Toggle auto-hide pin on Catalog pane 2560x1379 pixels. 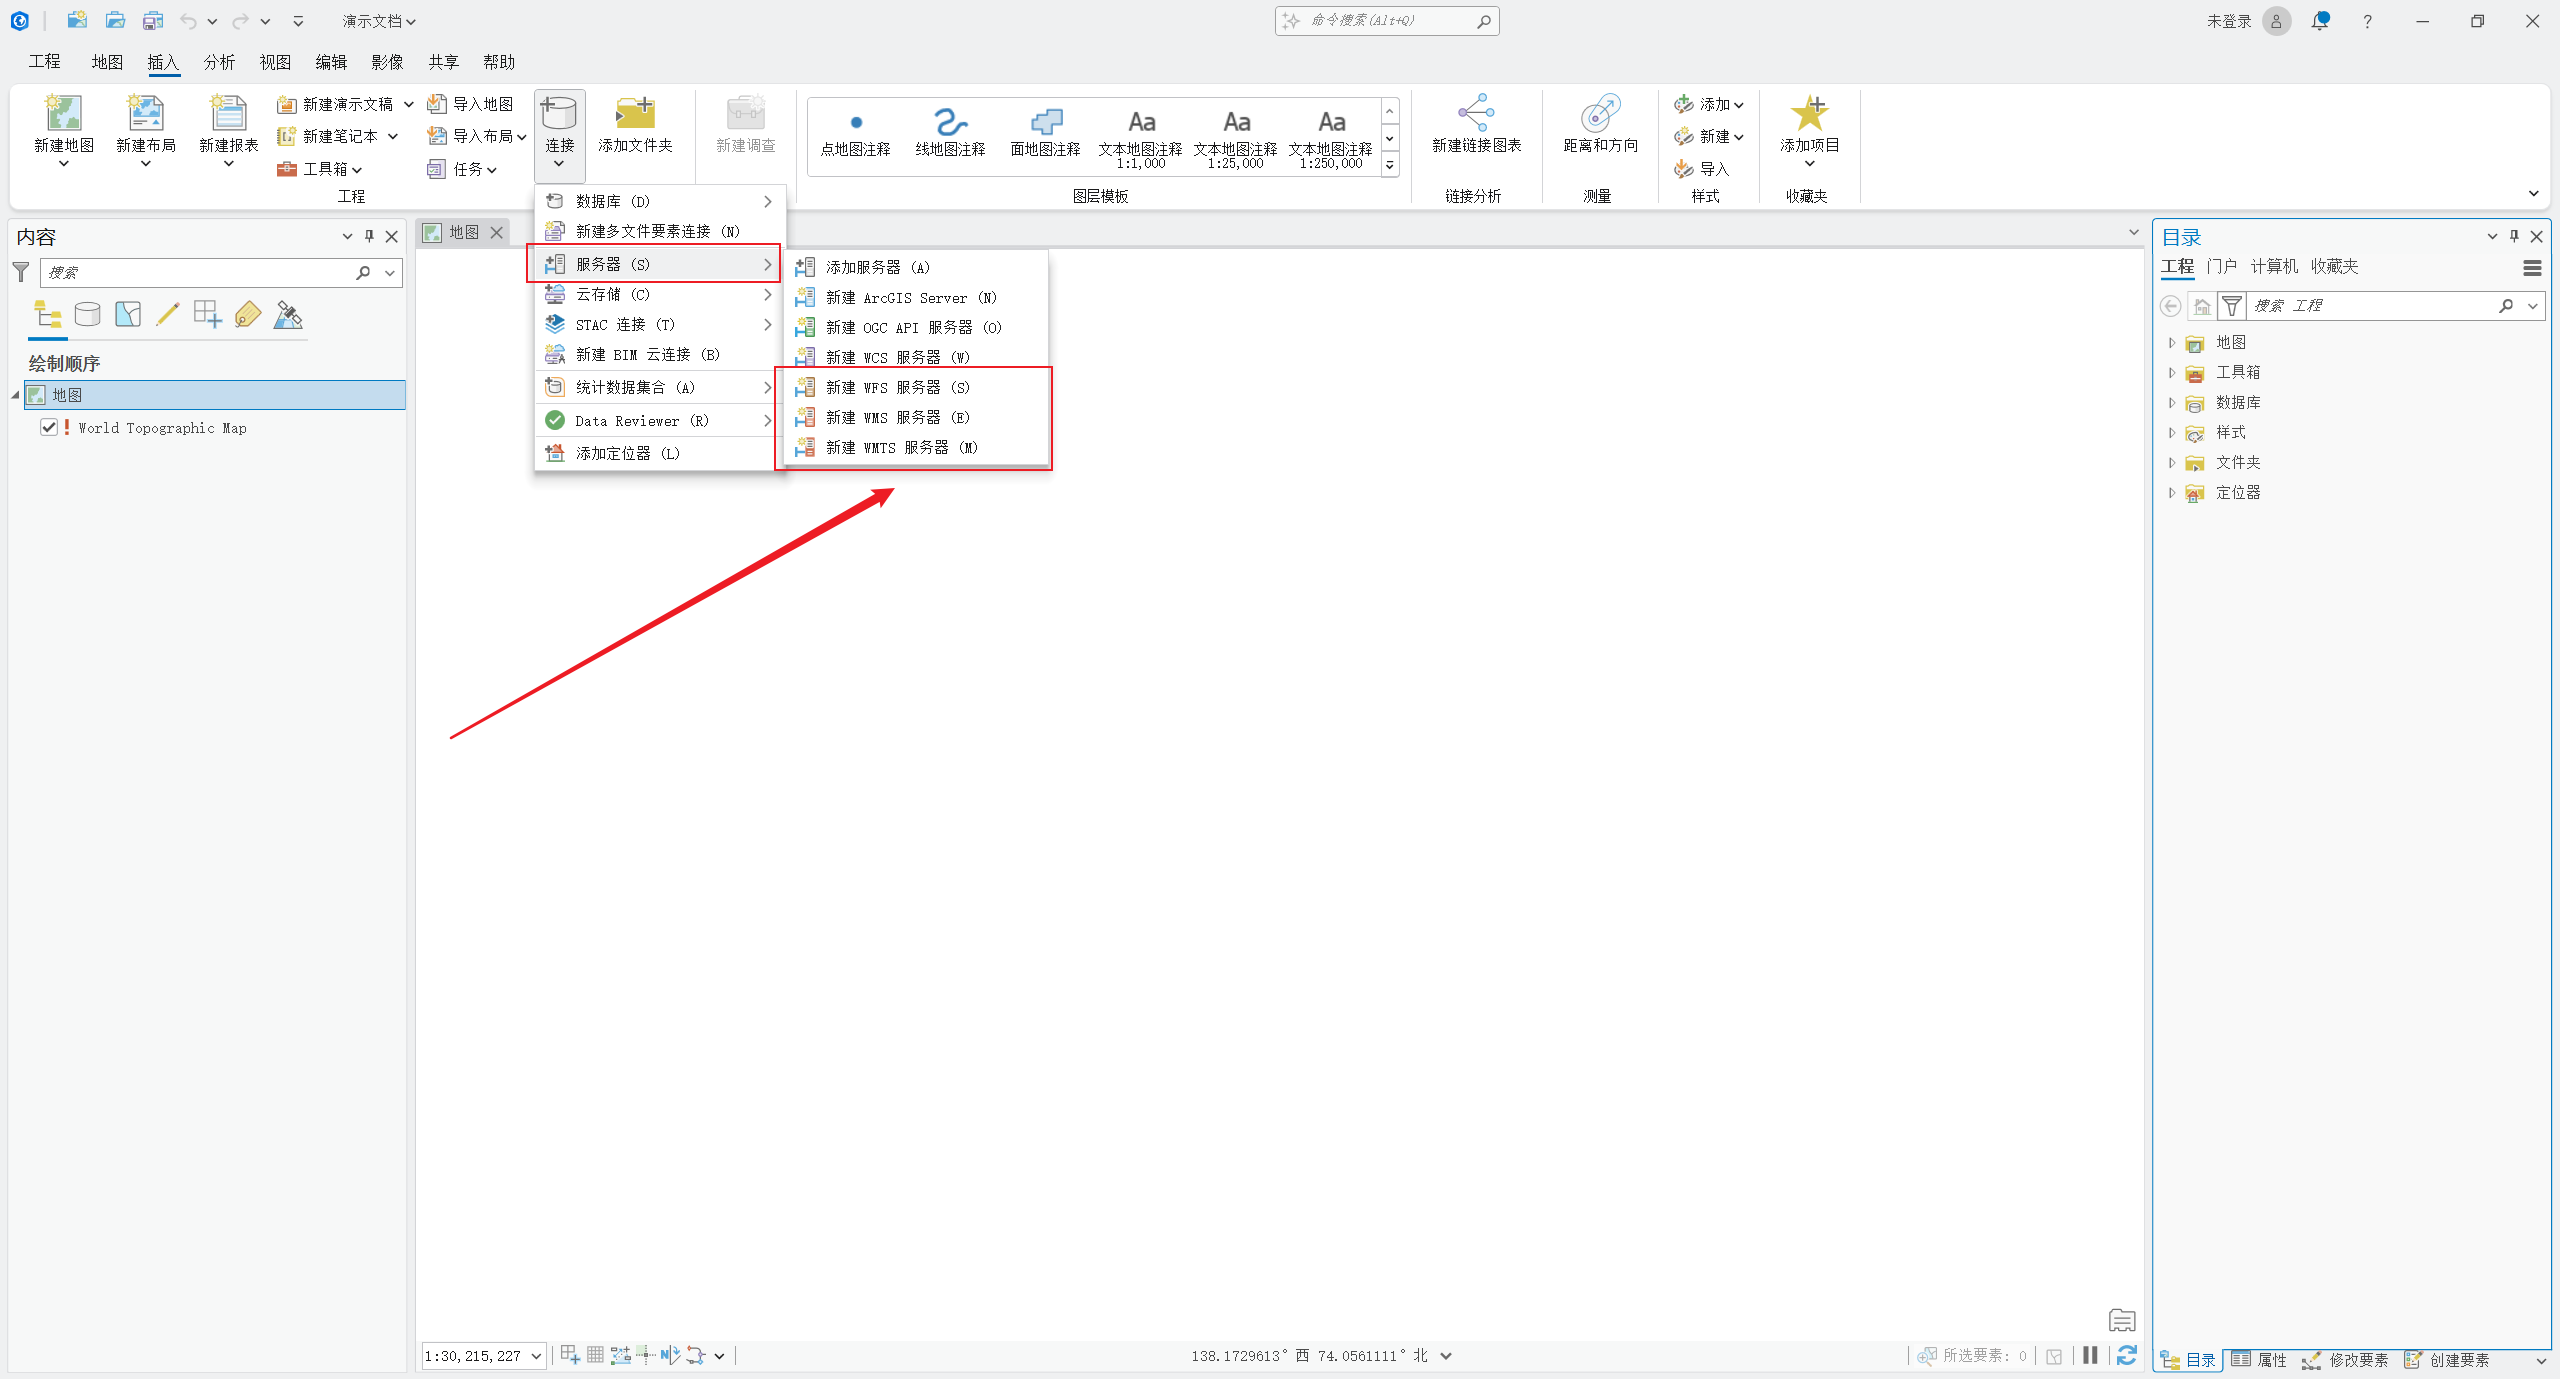tap(2514, 236)
